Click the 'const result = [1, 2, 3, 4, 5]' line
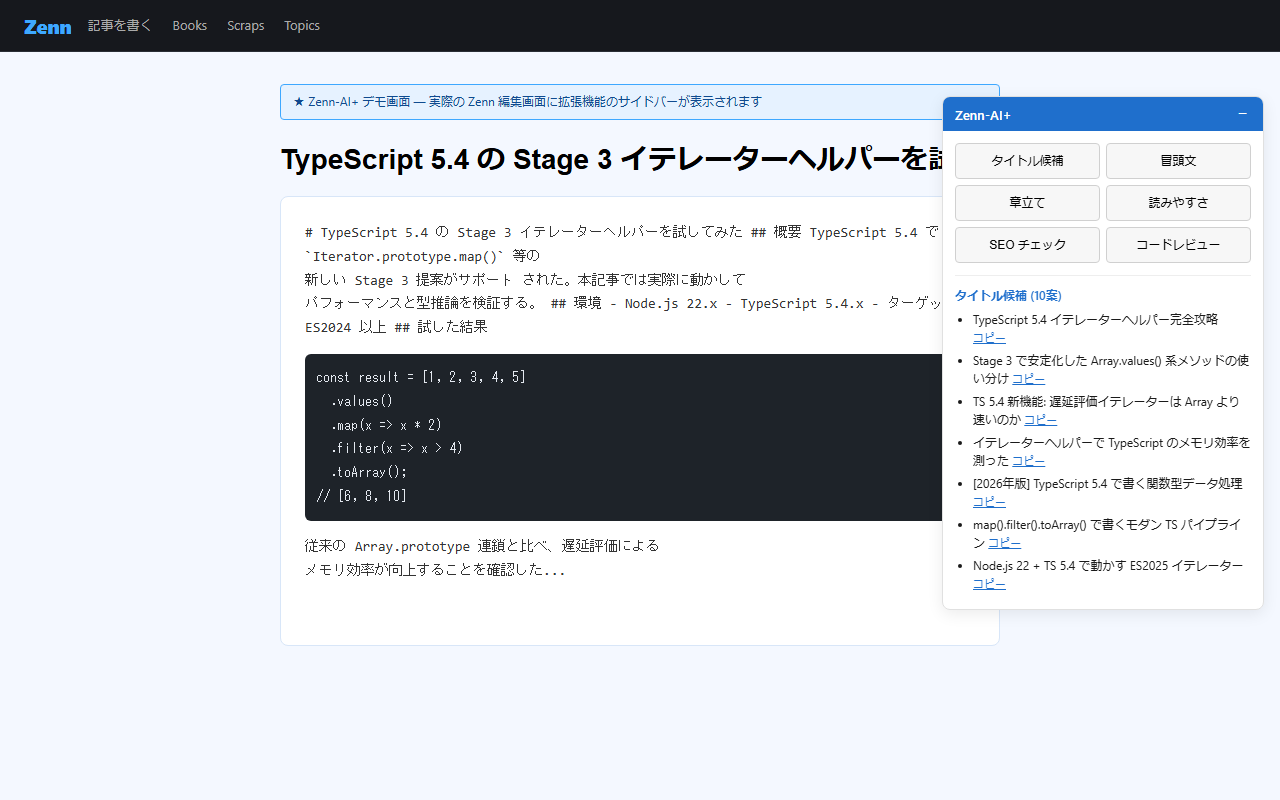This screenshot has width=1280, height=800. point(421,377)
